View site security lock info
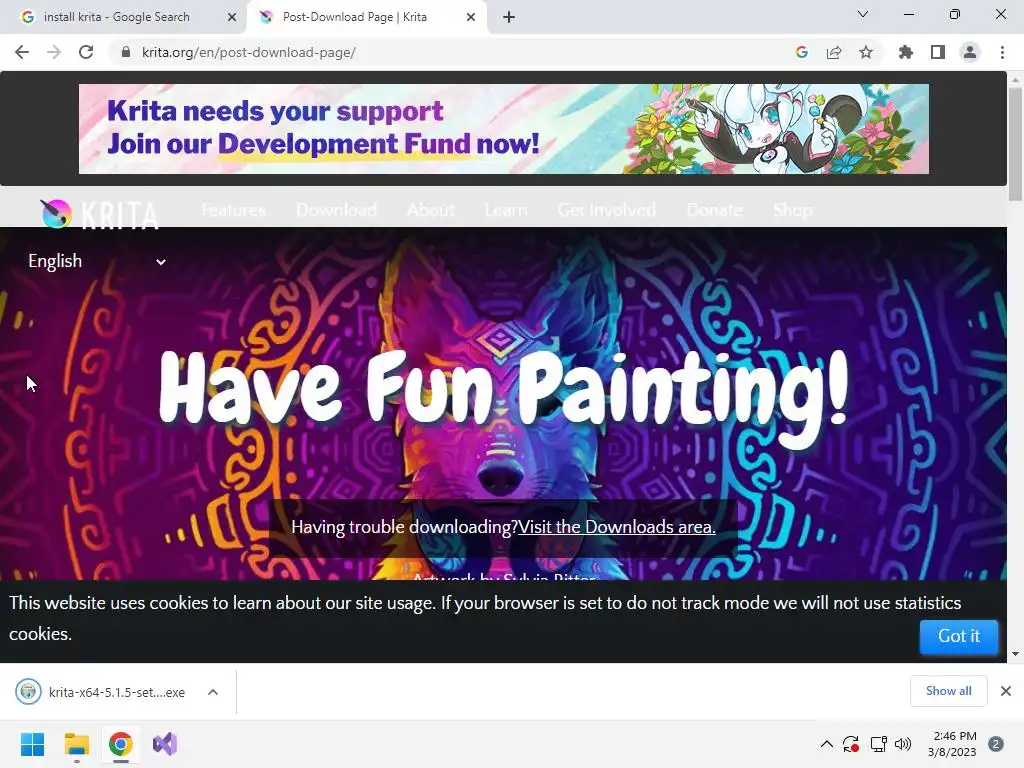Screen dimensions: 1024x768 click(126, 52)
